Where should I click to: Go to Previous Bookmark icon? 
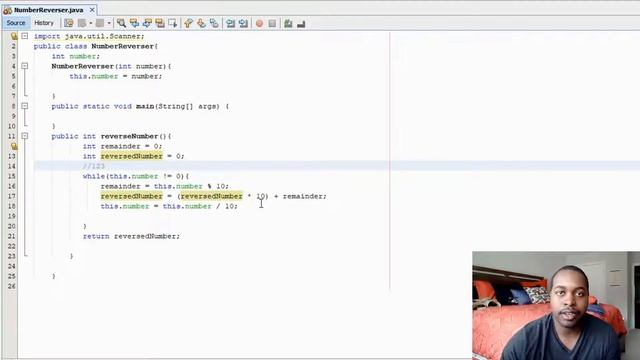(188, 23)
